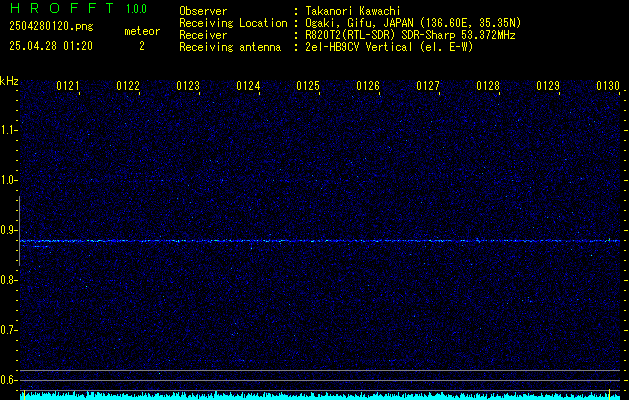Click the 0124 time marker
Viewport: 629px width, 400px height.
pyautogui.click(x=248, y=85)
